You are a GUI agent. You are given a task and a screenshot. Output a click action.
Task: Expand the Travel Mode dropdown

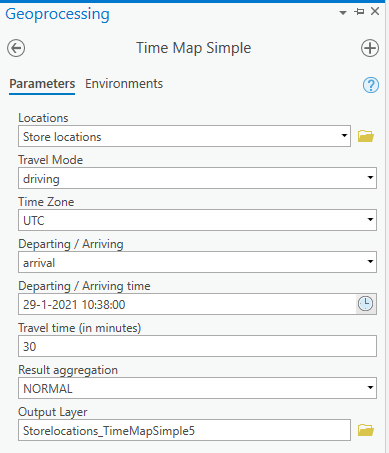click(370, 178)
